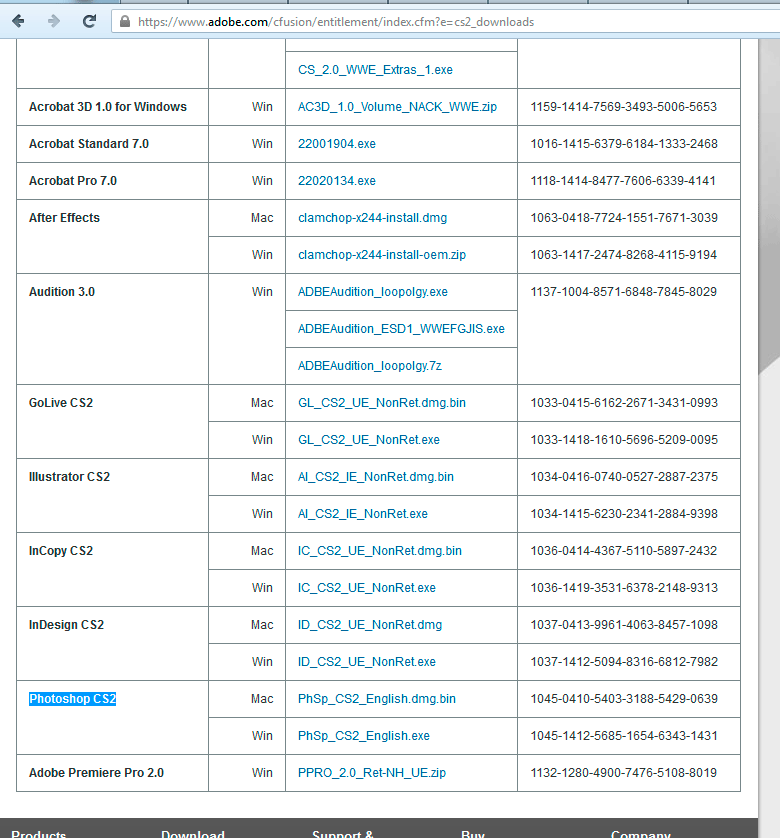This screenshot has width=780, height=838.
Task: Click the Acrobat 3D 1.0 for Windows name
Action: coord(107,107)
